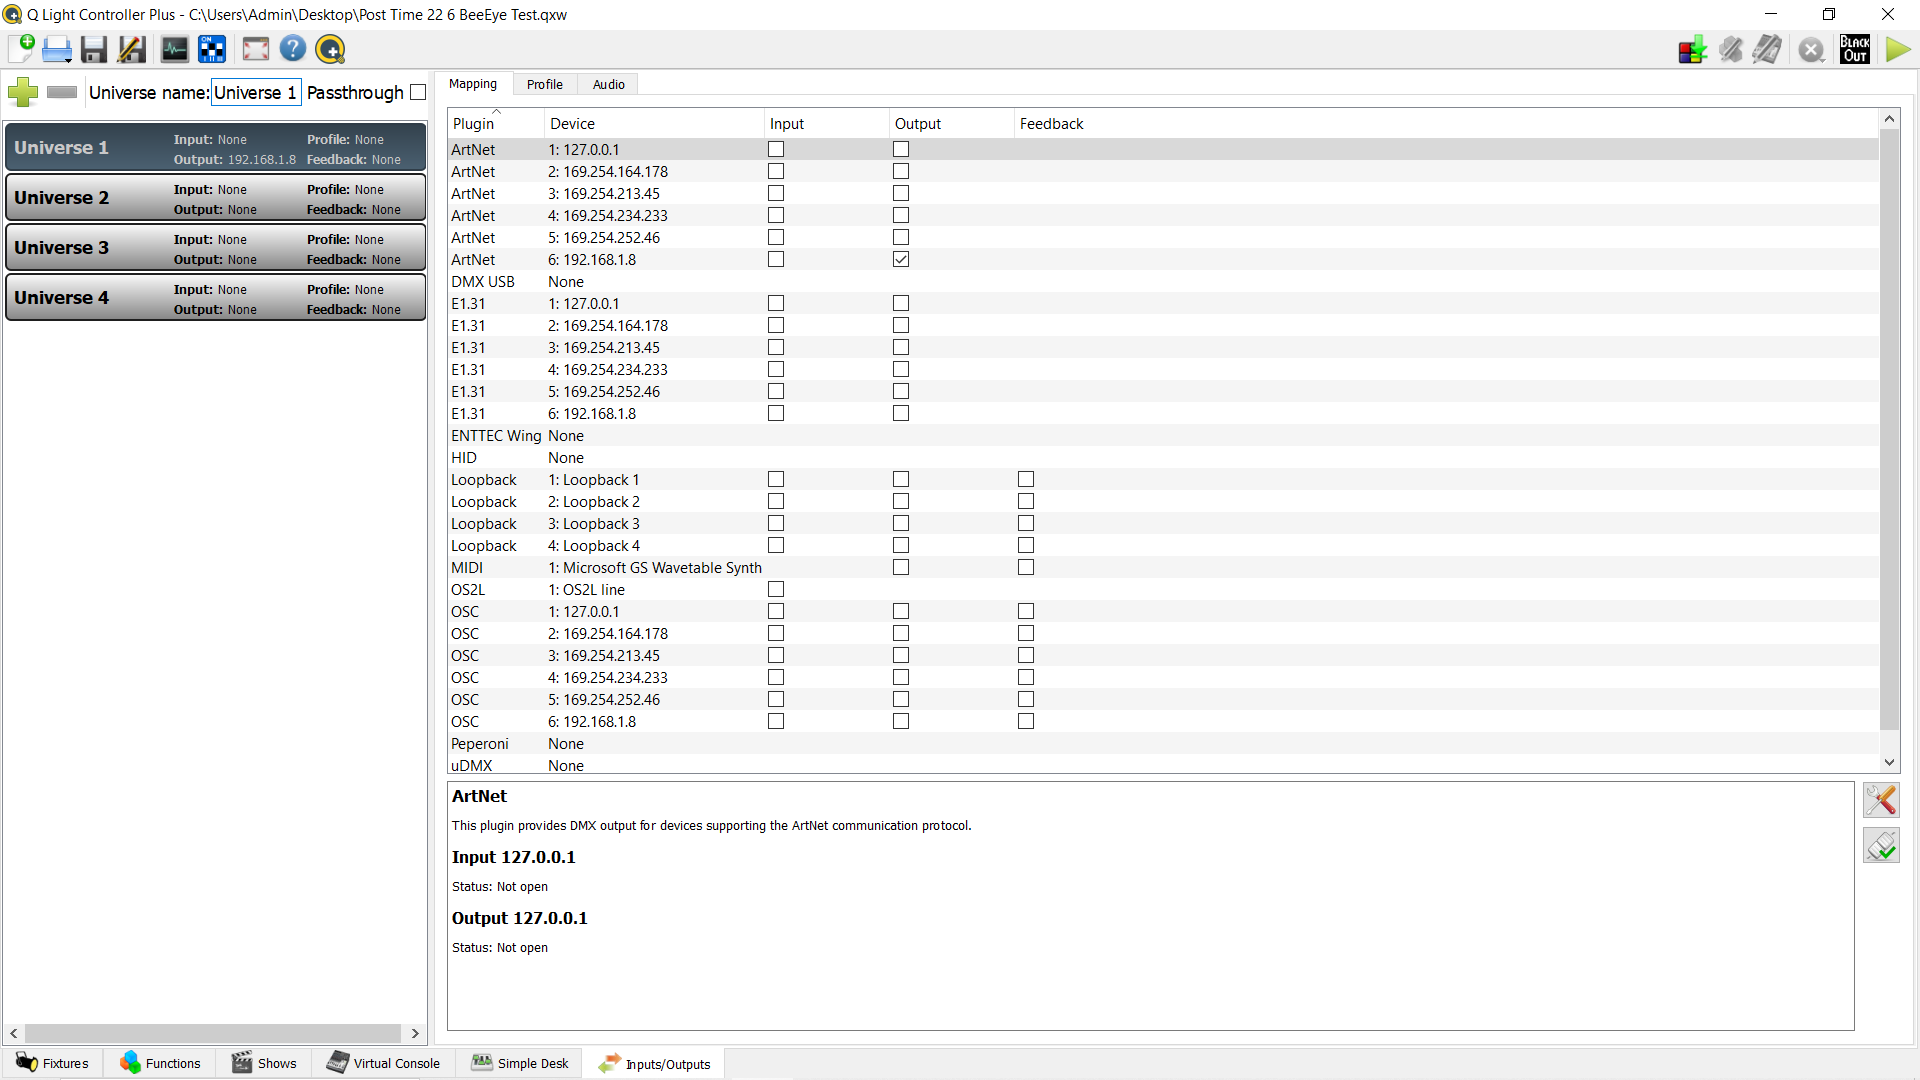Open the Inputs/Outputs panel

coord(655,1064)
